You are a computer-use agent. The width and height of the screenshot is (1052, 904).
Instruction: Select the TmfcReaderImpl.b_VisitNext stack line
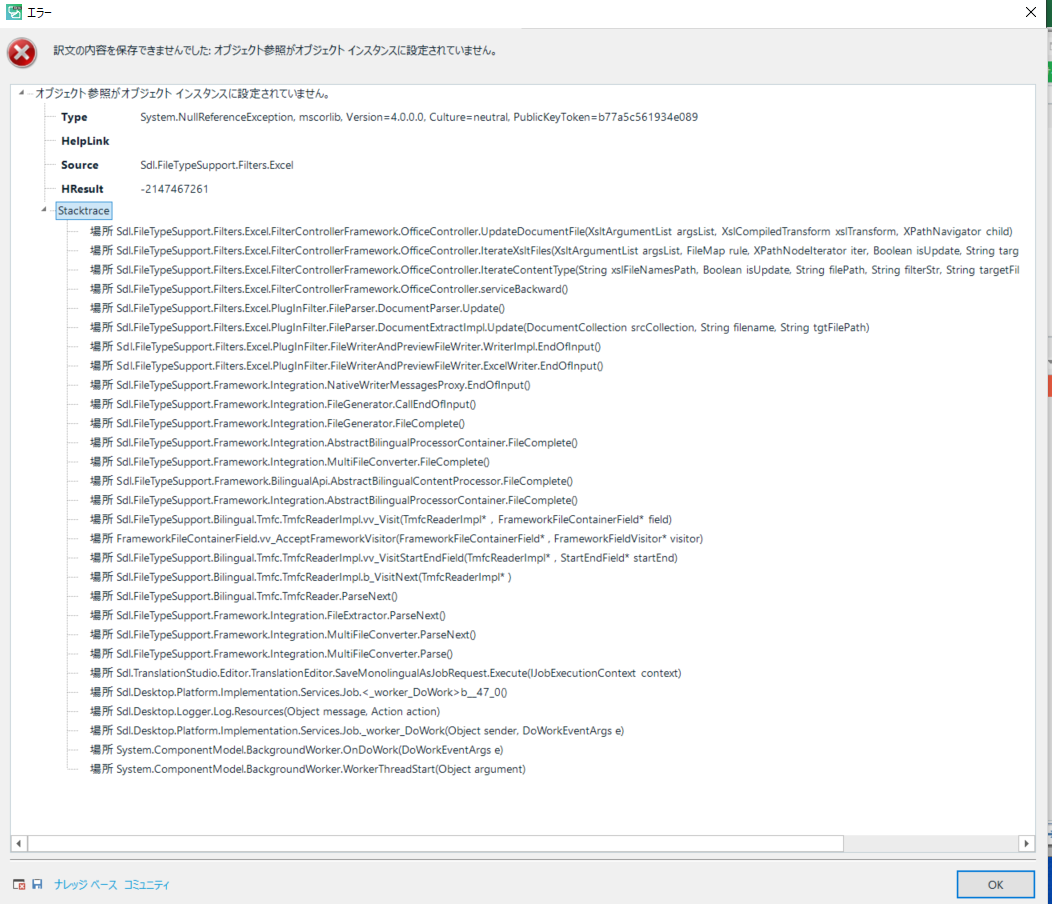[301, 577]
